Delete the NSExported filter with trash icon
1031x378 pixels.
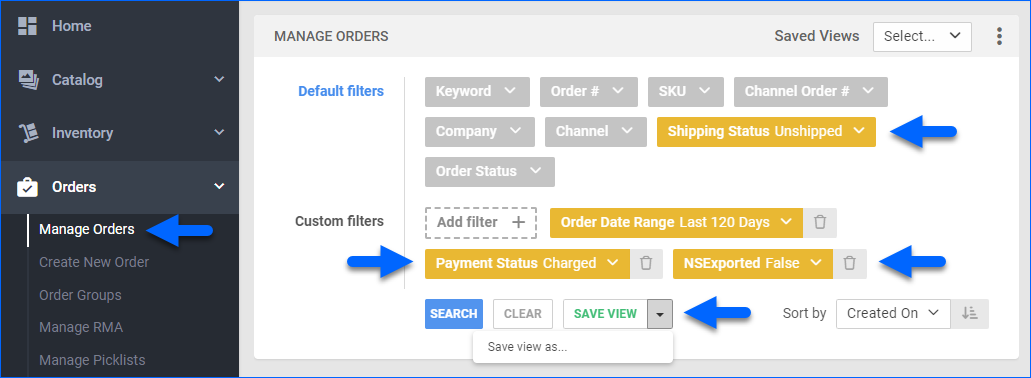pyautogui.click(x=850, y=263)
